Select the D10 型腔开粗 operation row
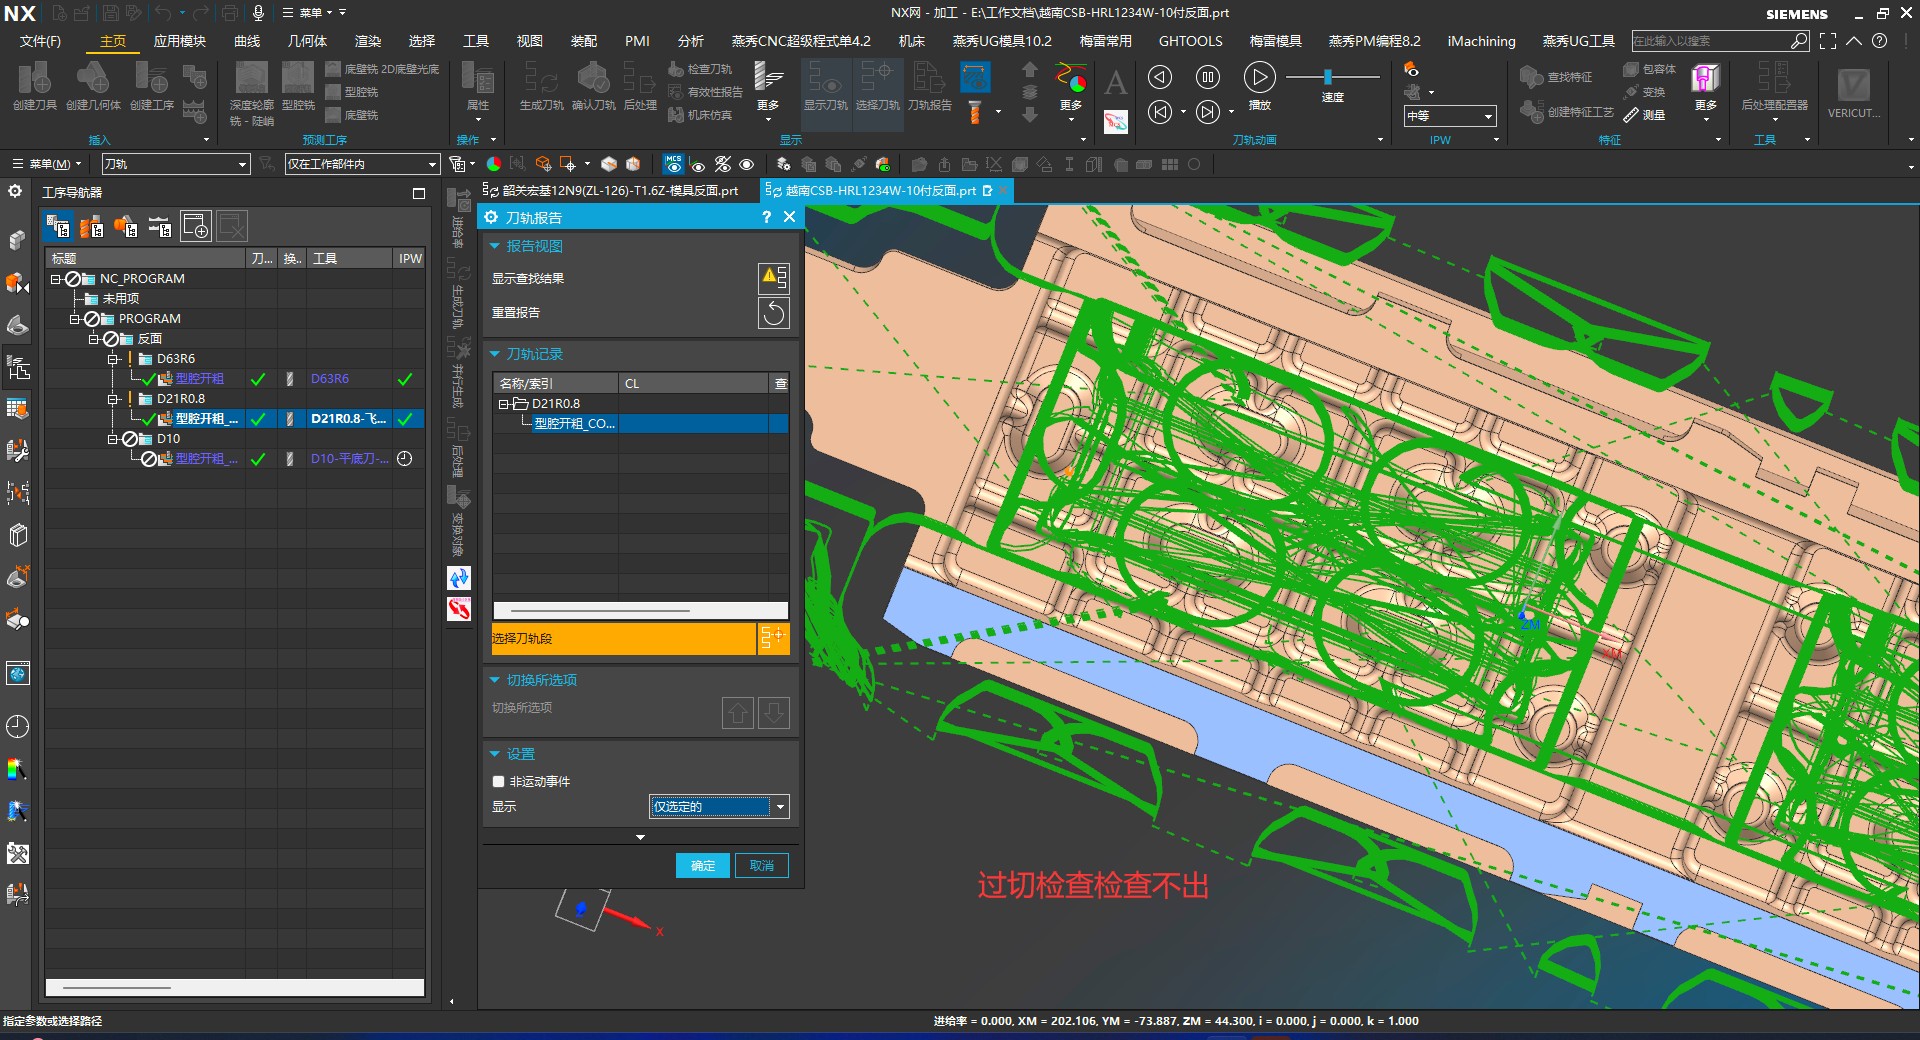Viewport: 1920px width, 1040px height. (x=235, y=459)
